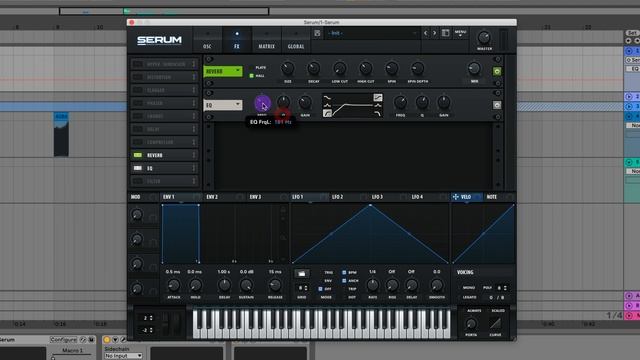Click the Reverb Low Cut knob
Viewport: 640px width, 360px height.
point(339,69)
